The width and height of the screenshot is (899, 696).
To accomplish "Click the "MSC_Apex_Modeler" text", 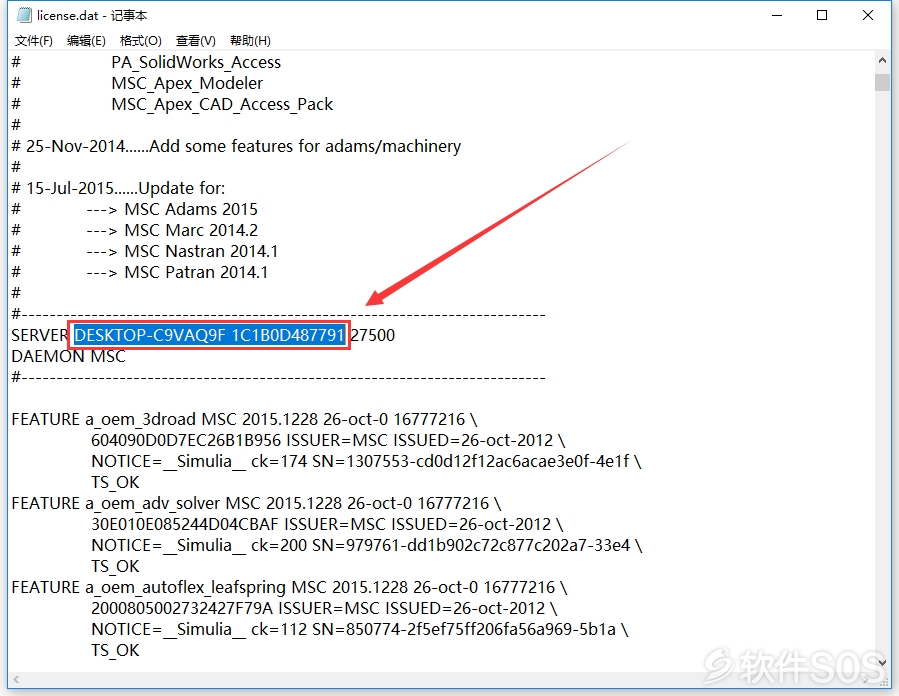I will tap(187, 83).
